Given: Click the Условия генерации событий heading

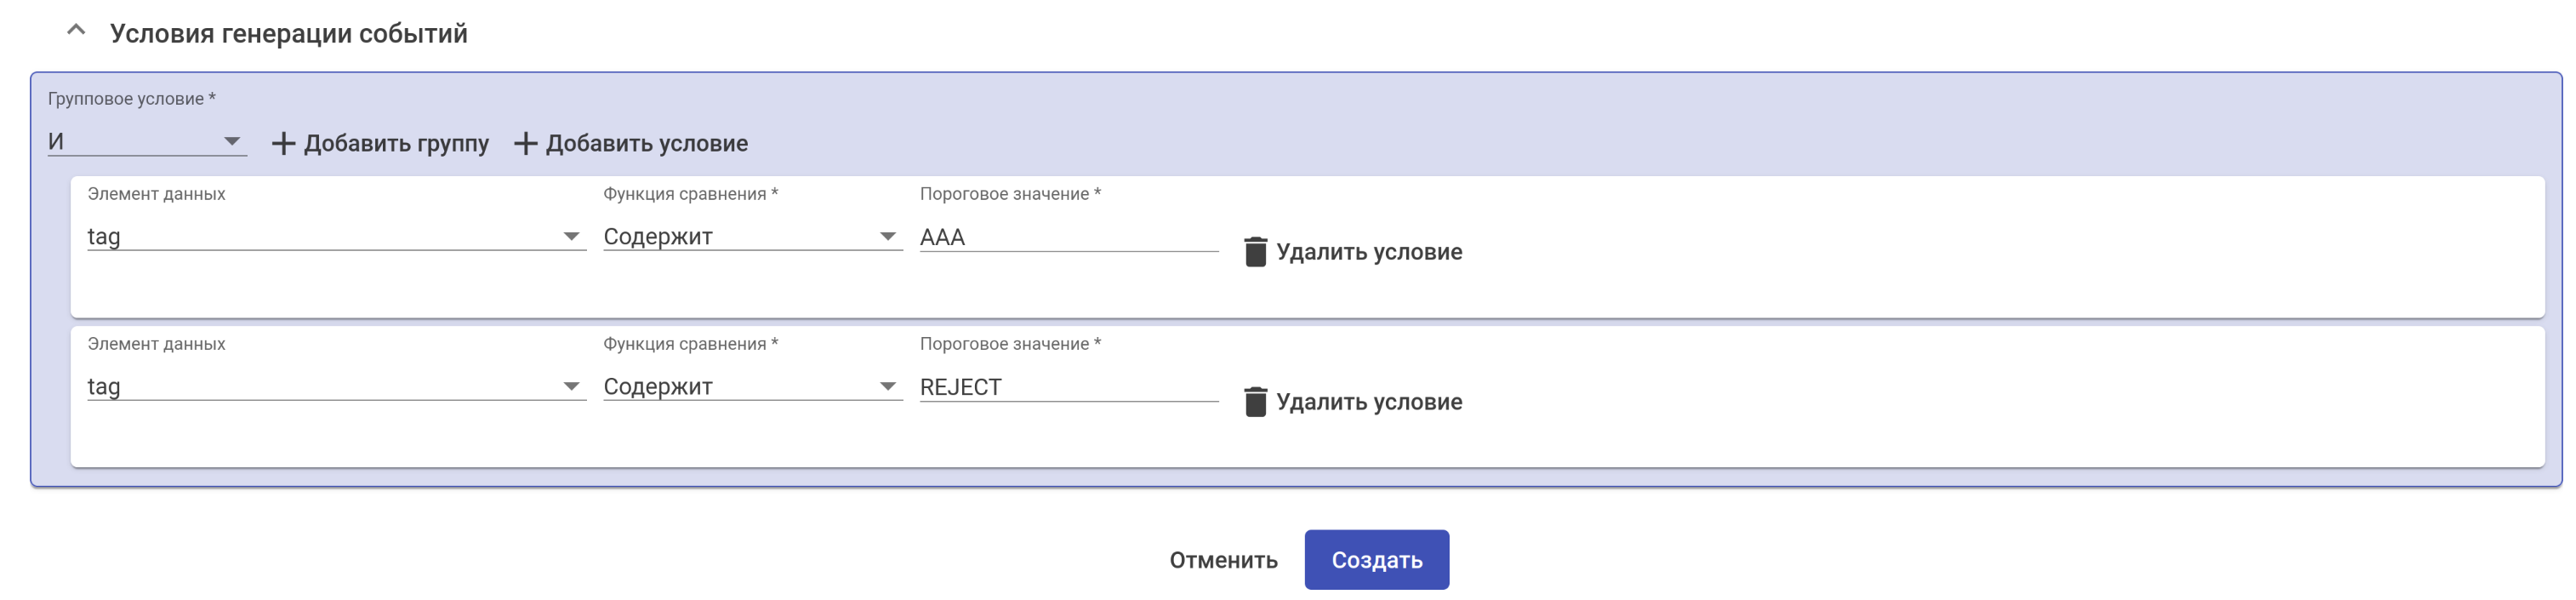Looking at the screenshot, I should point(288,34).
